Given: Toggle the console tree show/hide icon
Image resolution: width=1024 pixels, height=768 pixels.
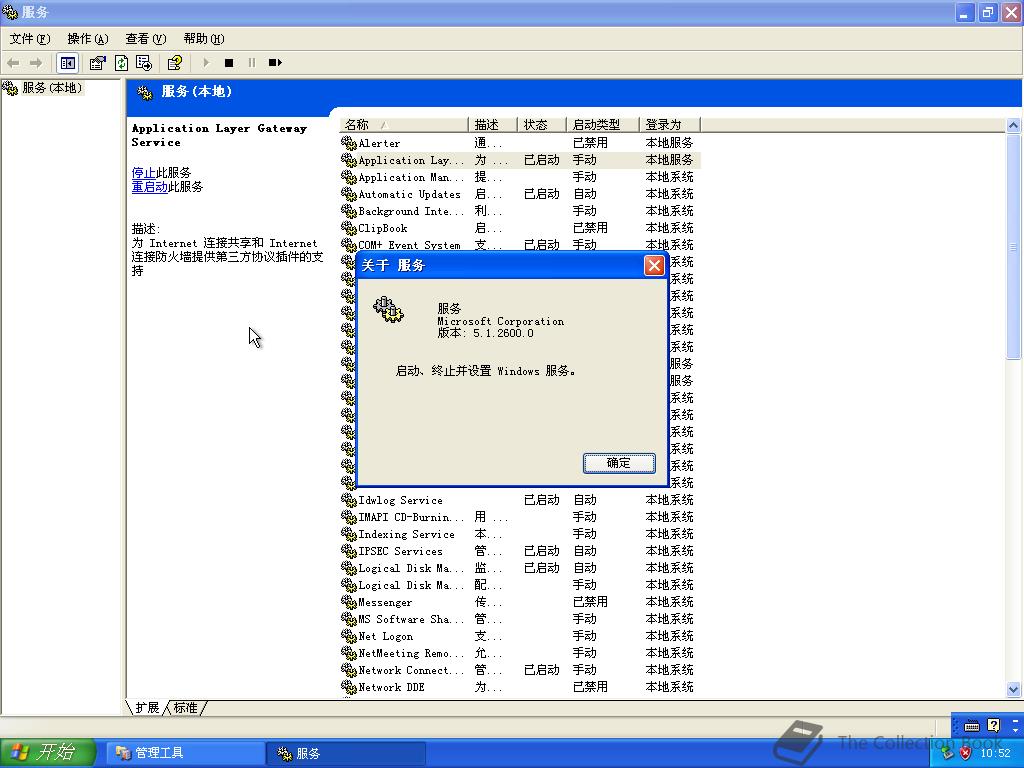Looking at the screenshot, I should coord(67,63).
